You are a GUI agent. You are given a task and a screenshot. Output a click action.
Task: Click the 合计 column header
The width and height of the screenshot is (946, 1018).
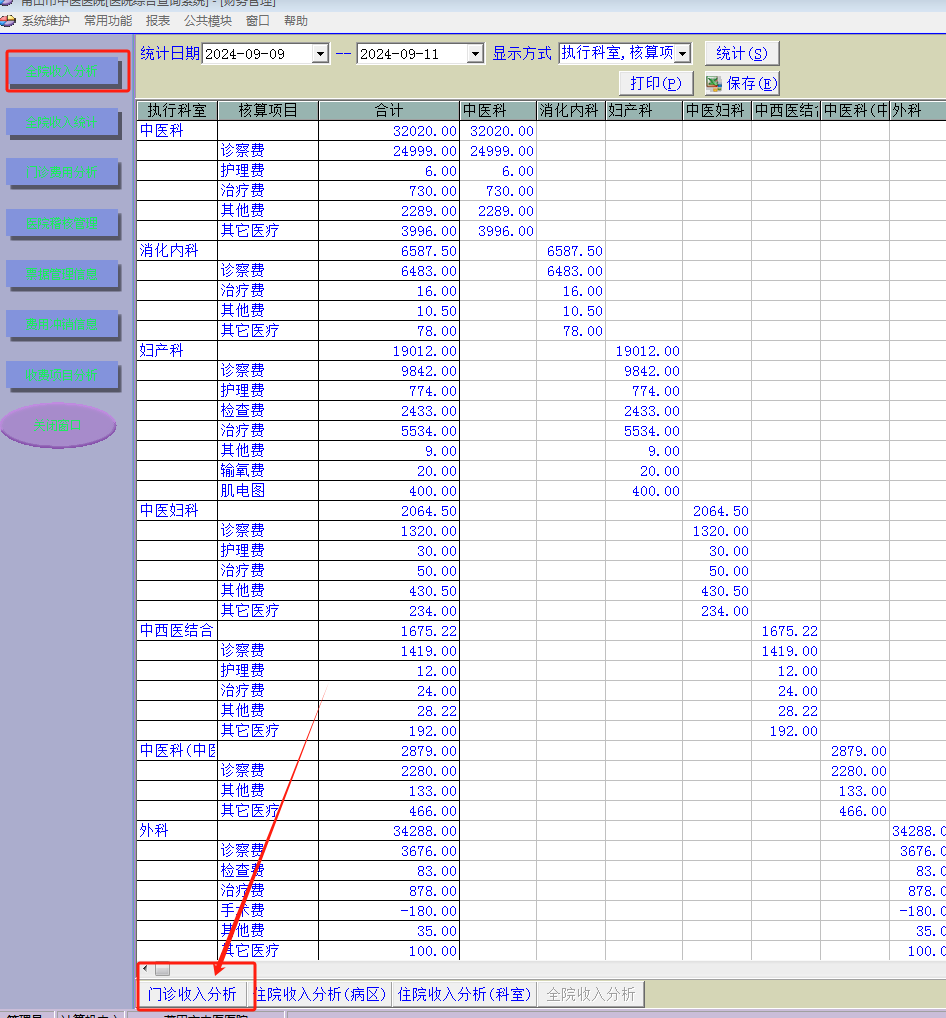click(x=389, y=110)
